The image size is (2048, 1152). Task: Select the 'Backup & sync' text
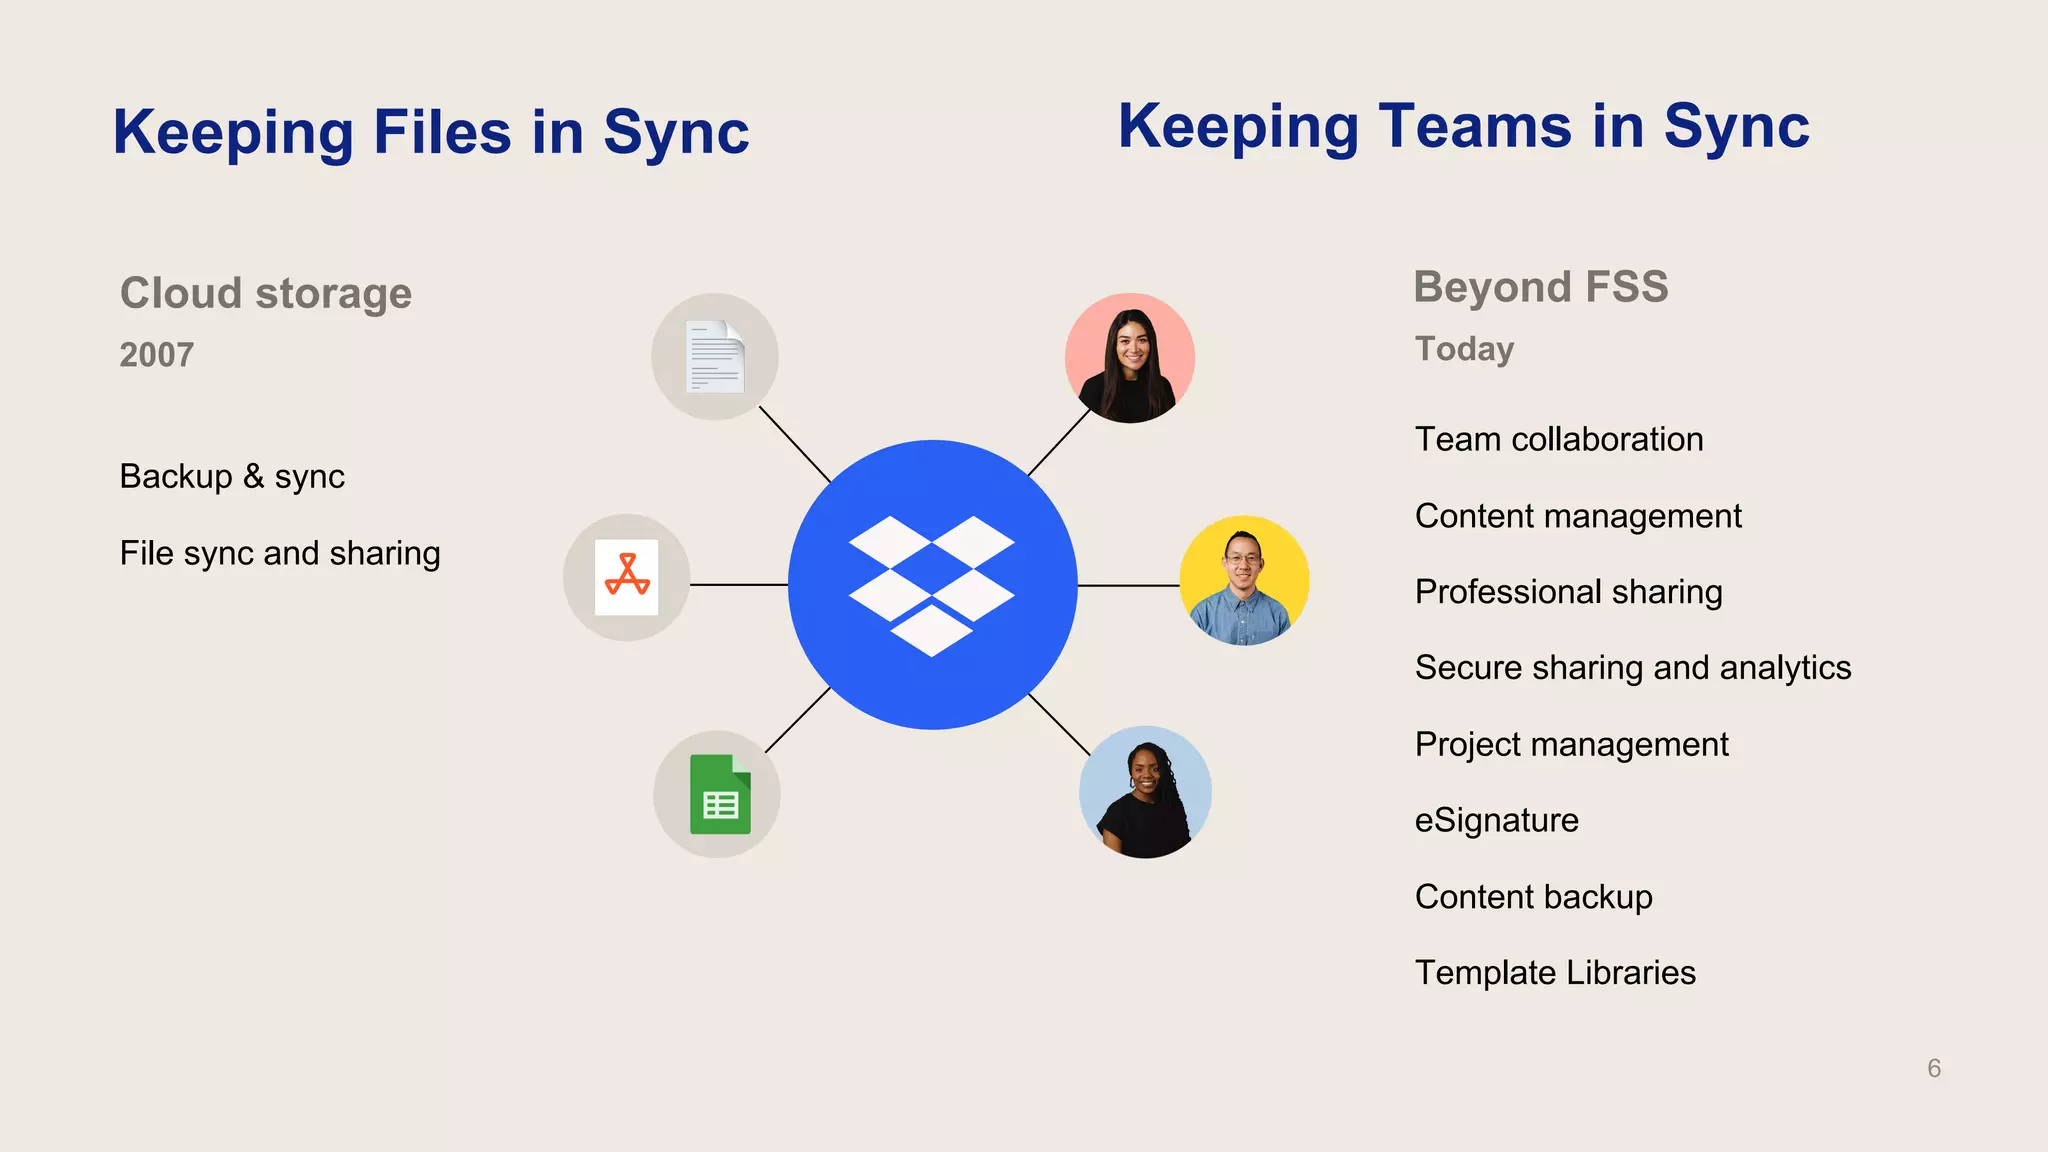click(x=232, y=476)
